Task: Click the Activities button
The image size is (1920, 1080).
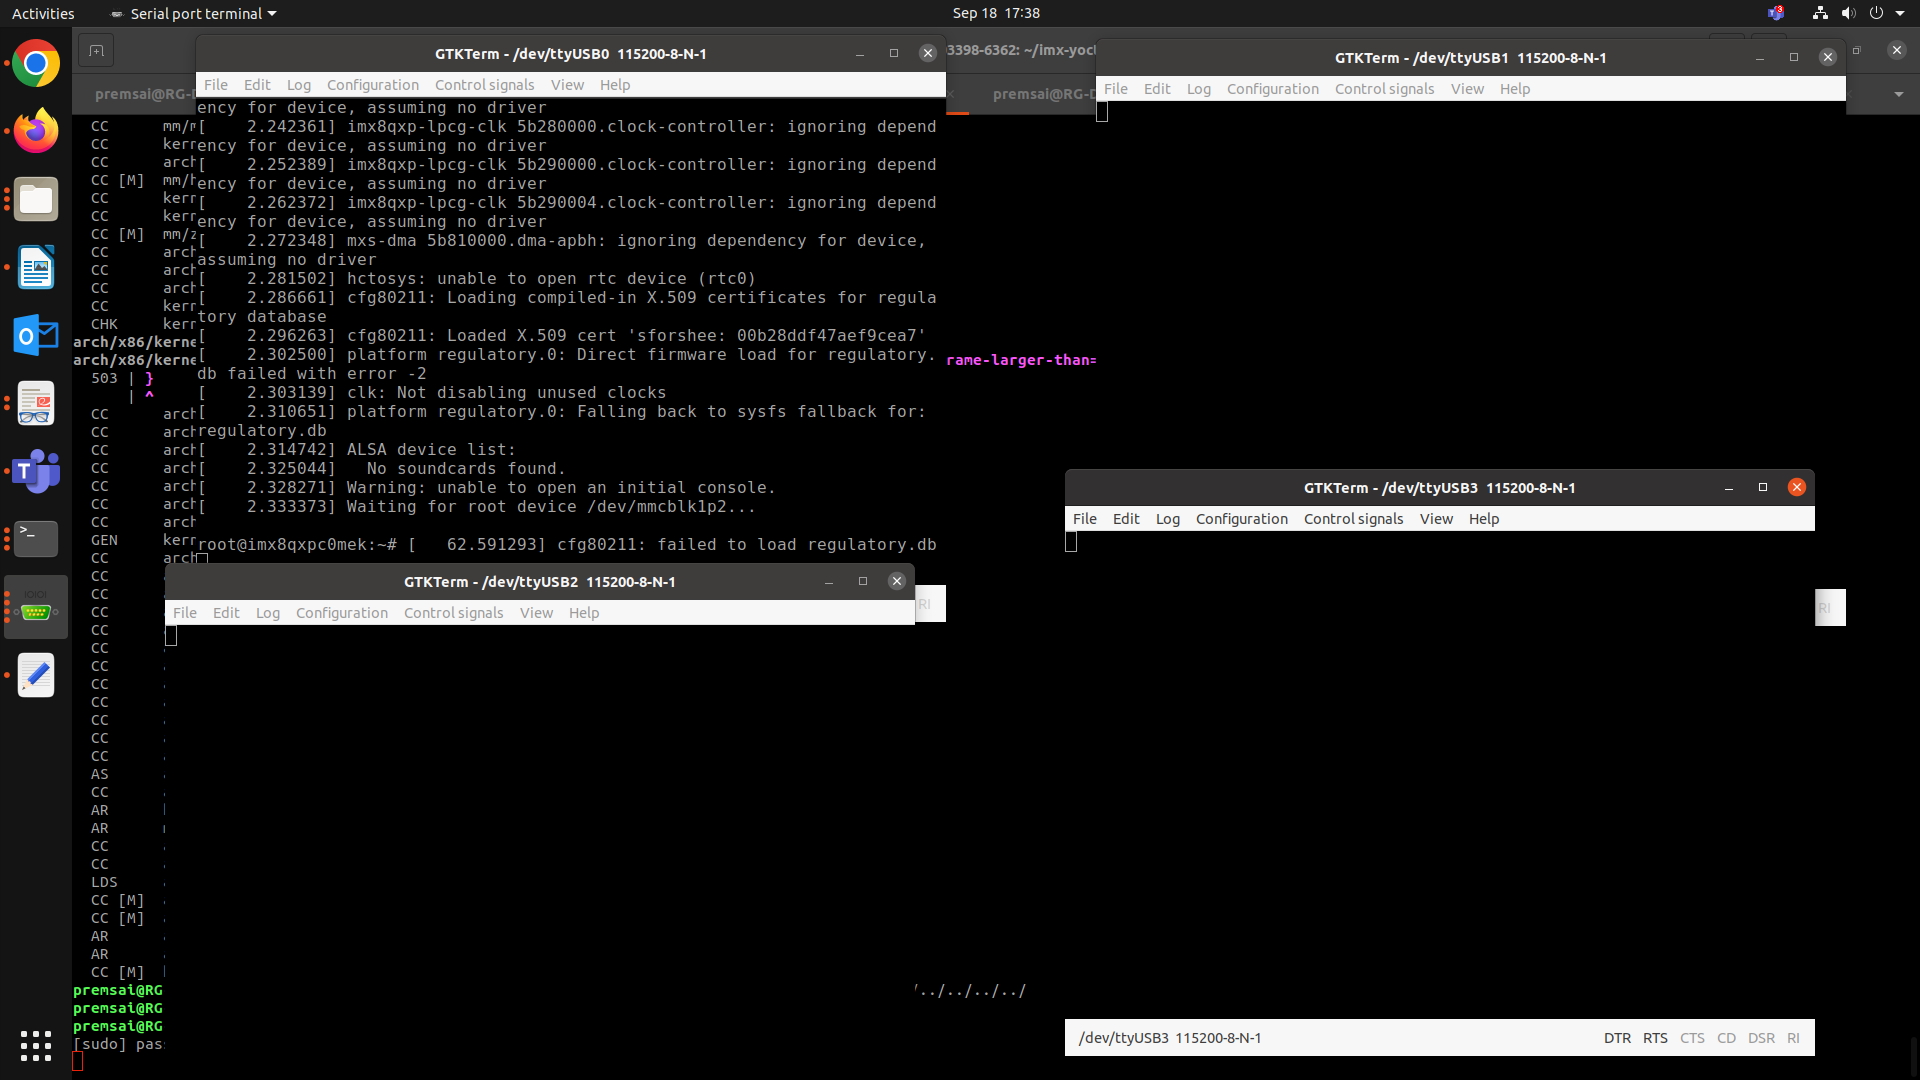Action: [x=43, y=13]
